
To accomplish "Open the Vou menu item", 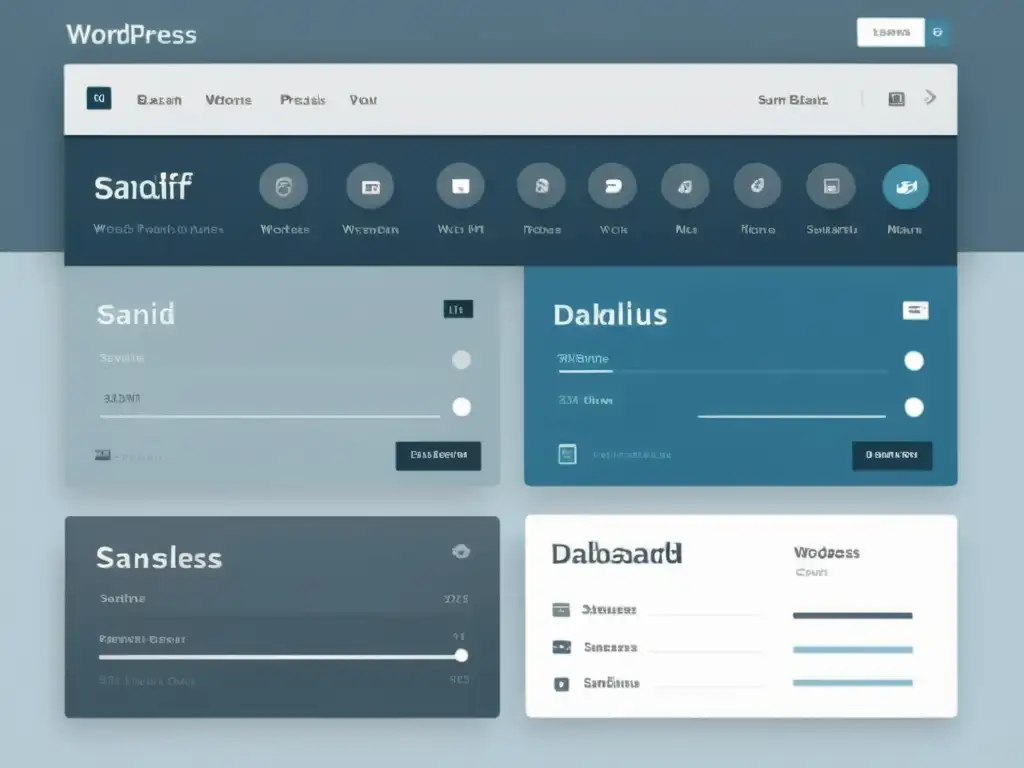I will [363, 100].
